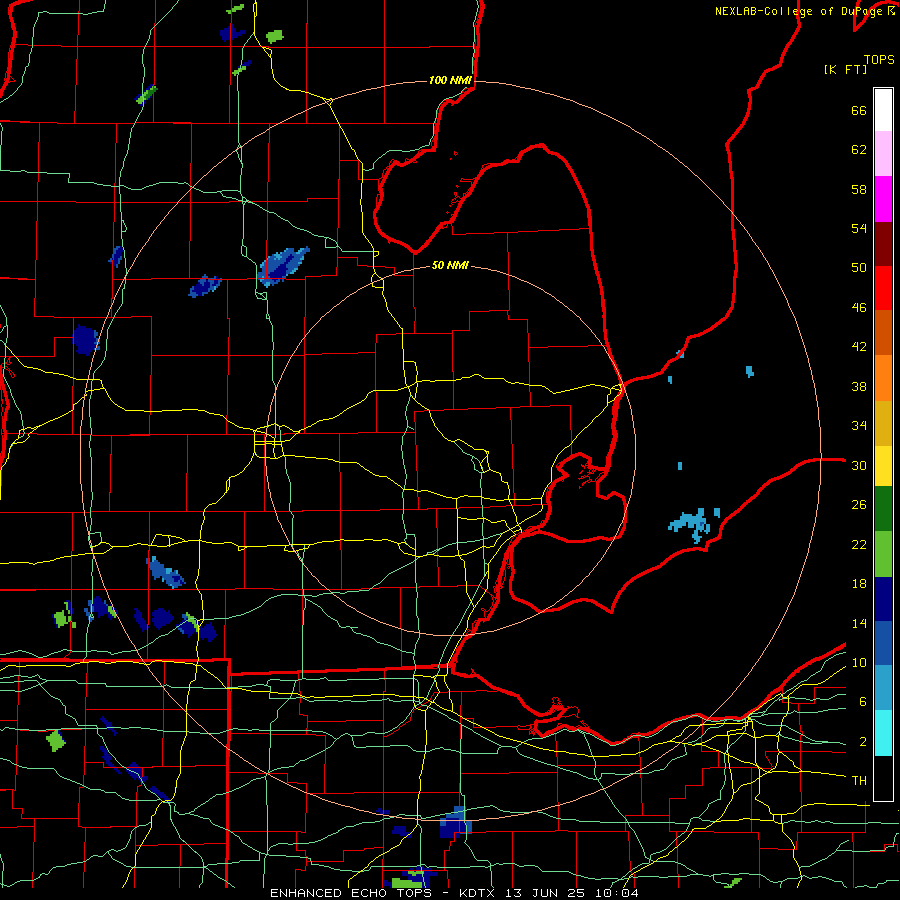Viewport: 900px width, 900px height.
Task: Click the legend value "66"
Action: (859, 110)
